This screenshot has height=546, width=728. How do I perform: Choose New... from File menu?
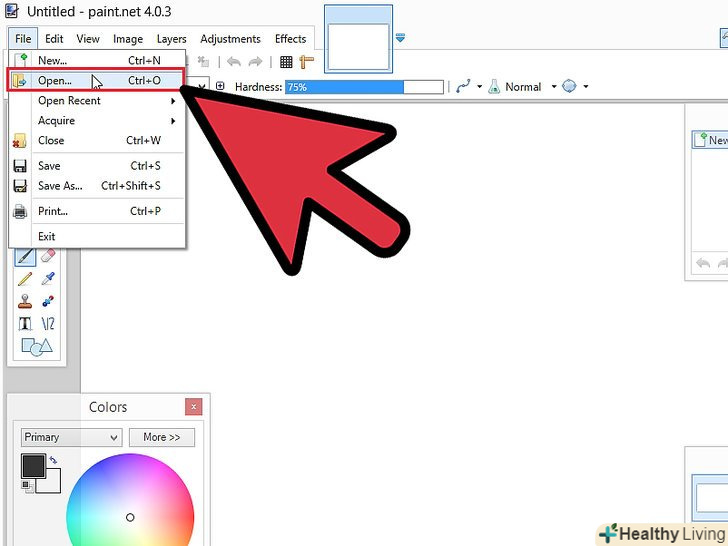click(97, 60)
